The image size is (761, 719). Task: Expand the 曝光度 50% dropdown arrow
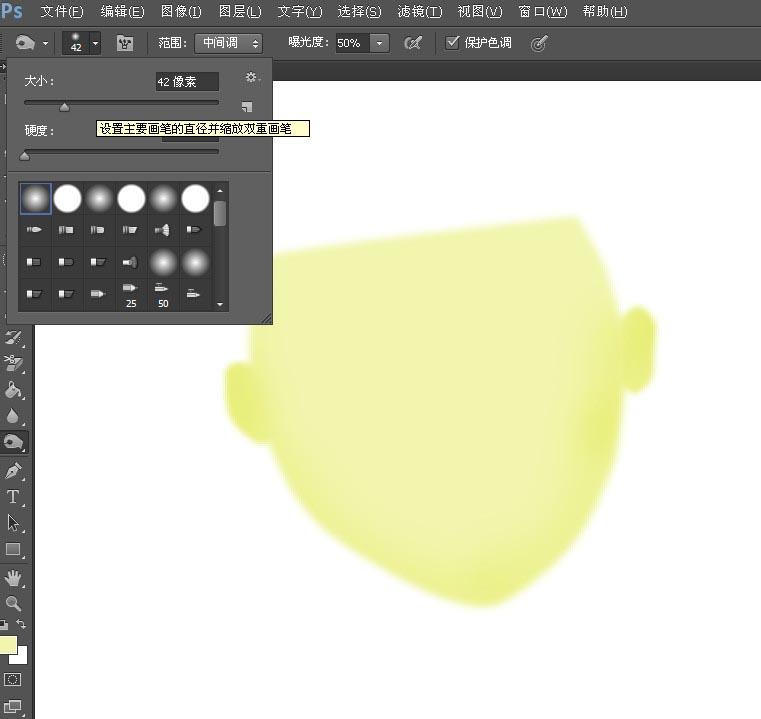pyautogui.click(x=380, y=43)
